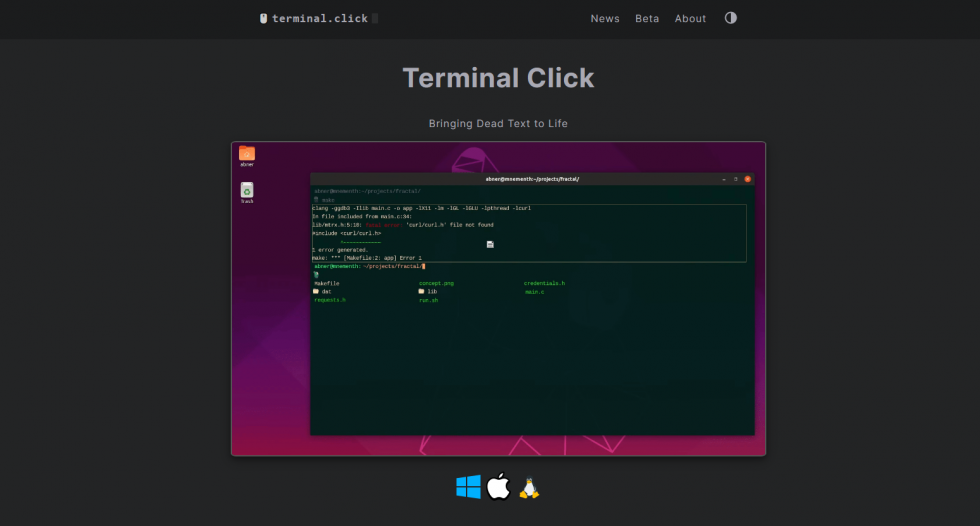Viewport: 980px width, 526px height.
Task: Click requests.h in the terminal listing
Action: click(330, 300)
